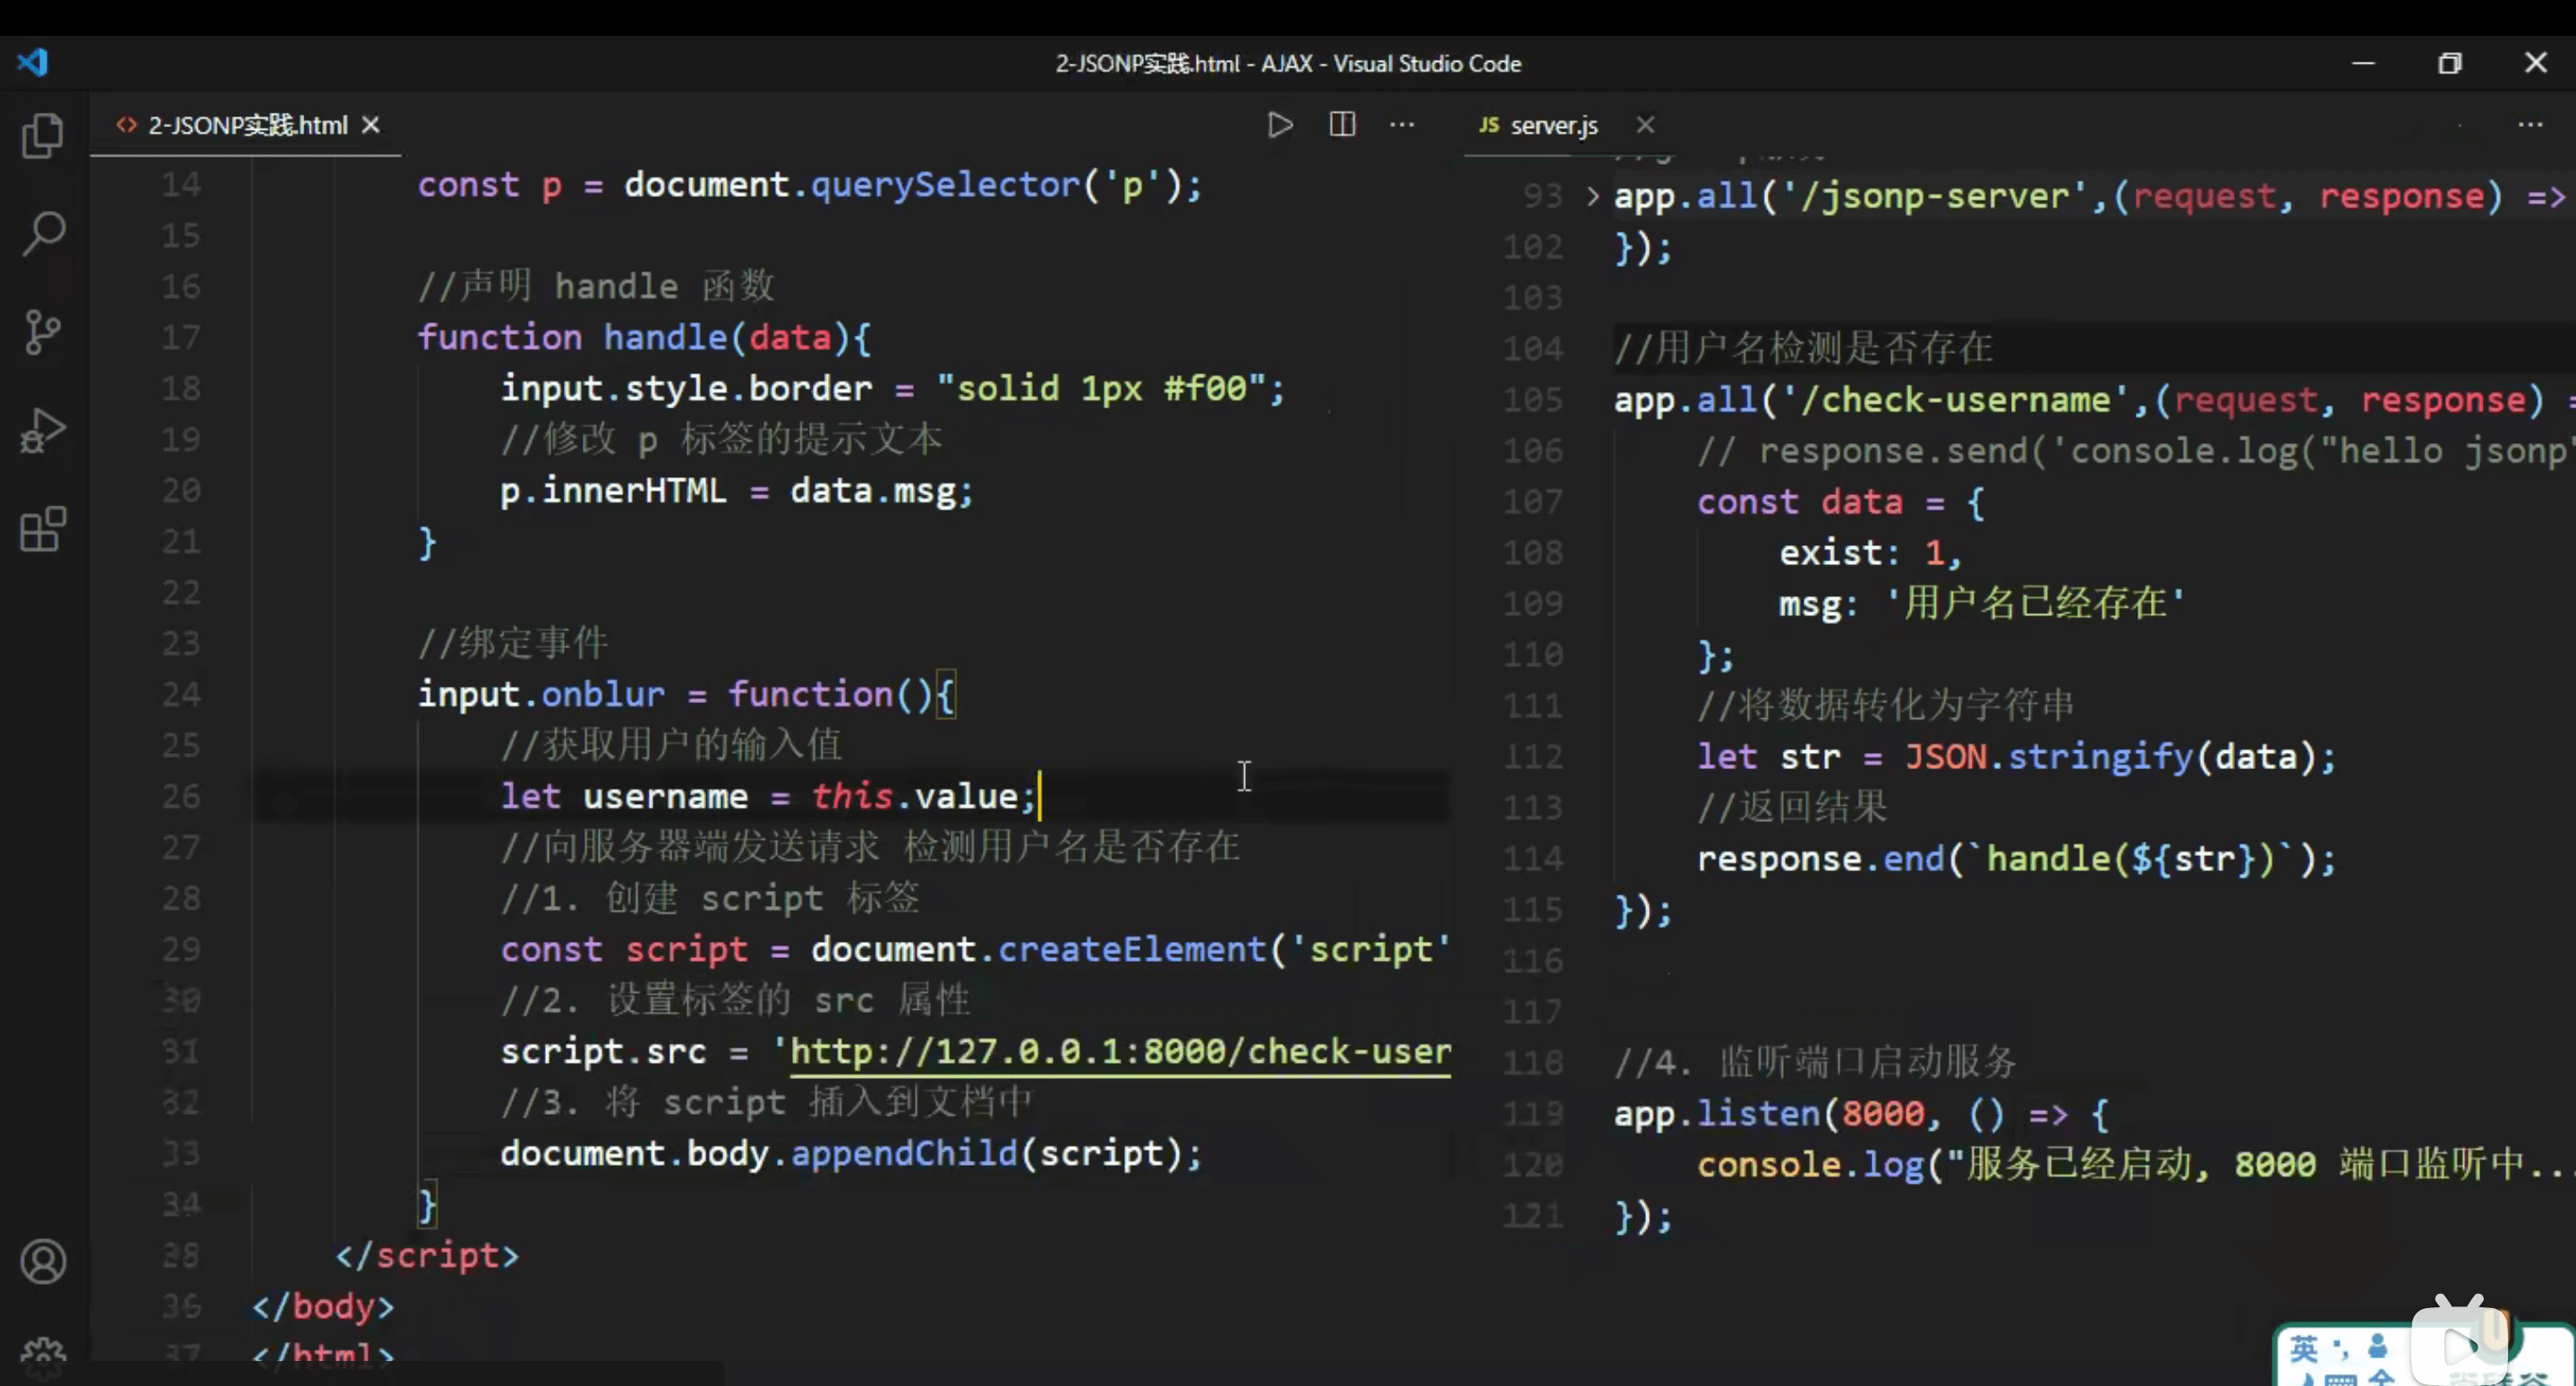Click the '//绑定事件' comment on line 23

(x=513, y=643)
